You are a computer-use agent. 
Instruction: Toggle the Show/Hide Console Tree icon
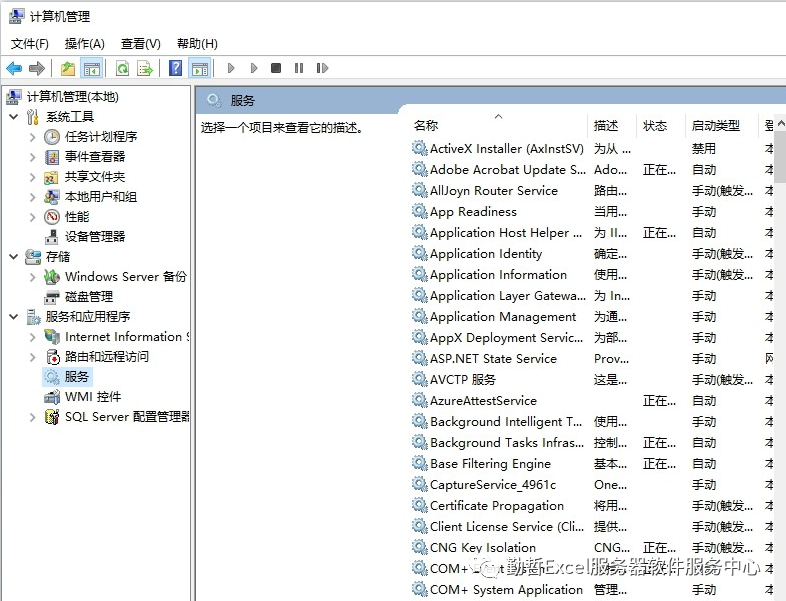(x=92, y=68)
